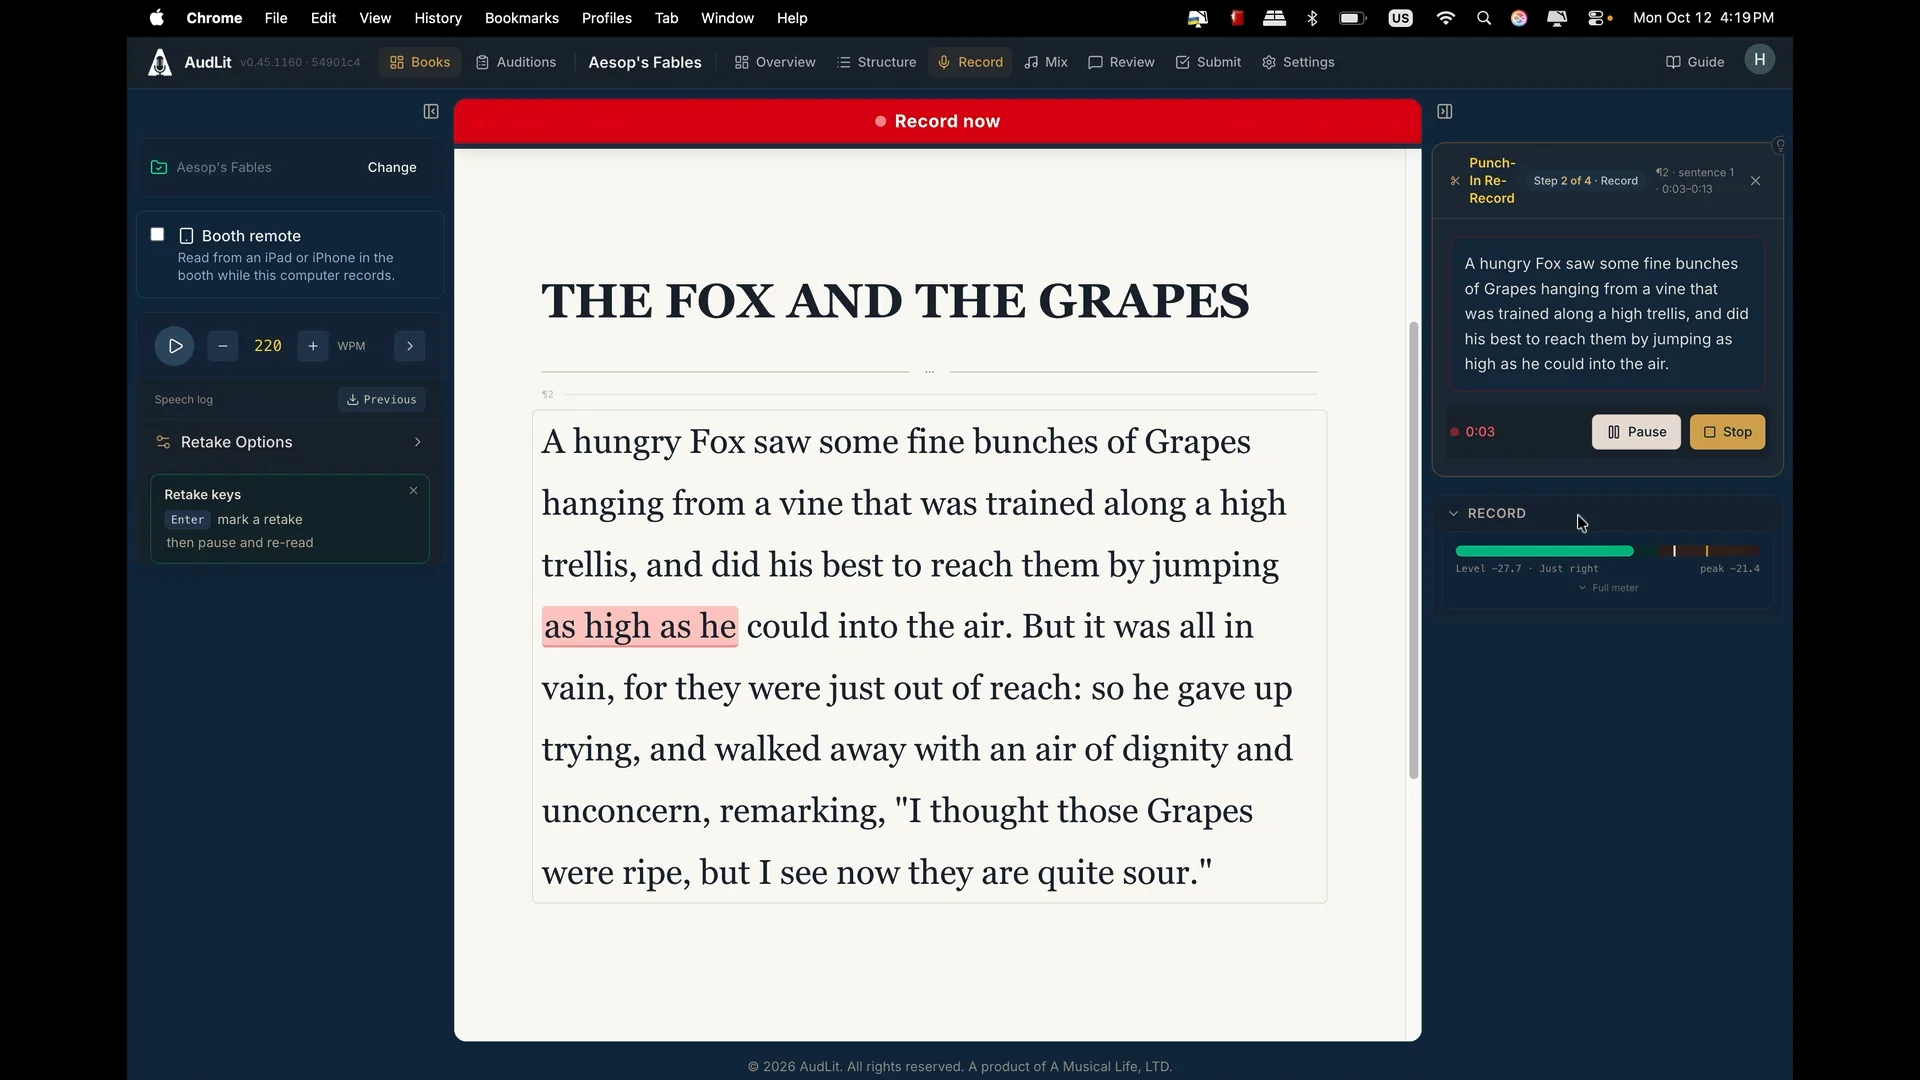Screen dimensions: 1920x1080
Task: Open the Bluetooth menu bar icon
Action: (x=1313, y=18)
